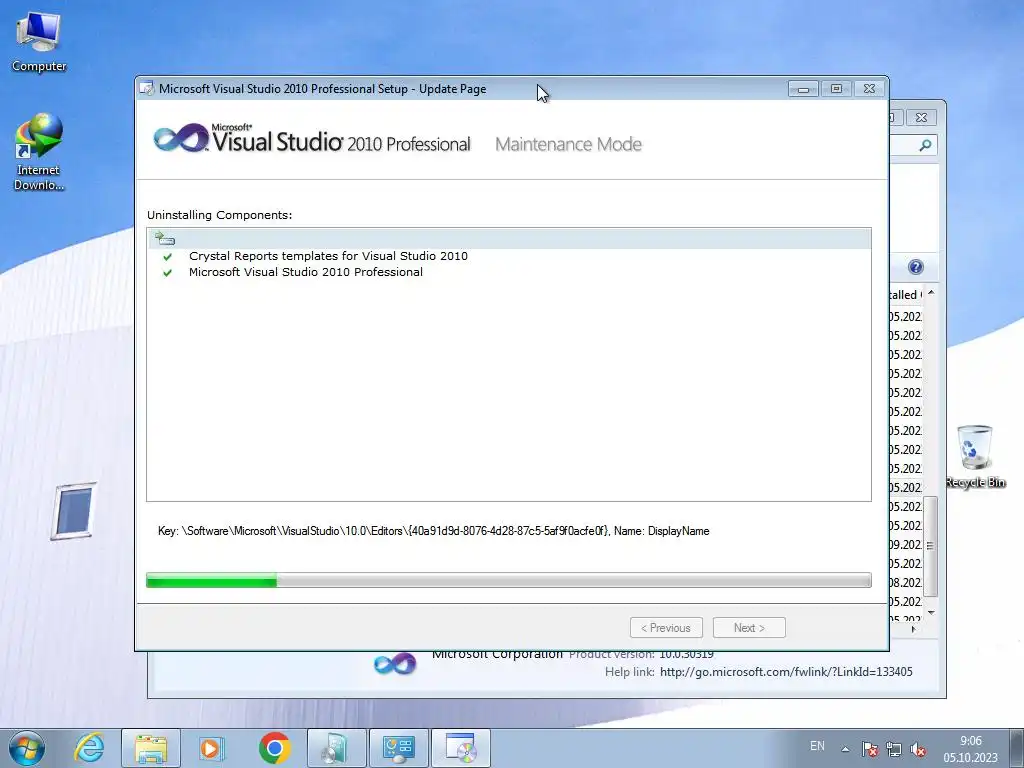Click the current-item arrow icon in the component list
This screenshot has width=1024, height=768.
pos(165,238)
